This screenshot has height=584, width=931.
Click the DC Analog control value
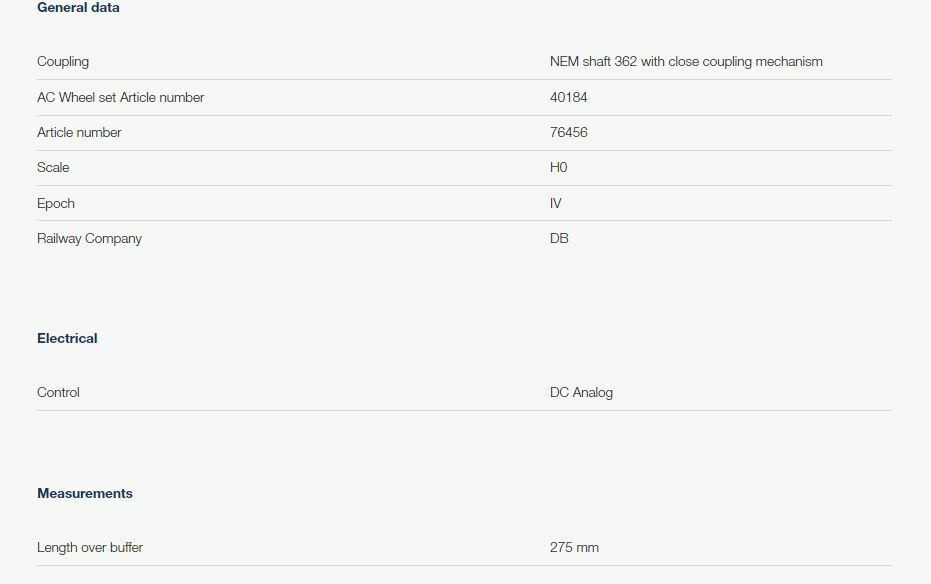[x=581, y=393]
